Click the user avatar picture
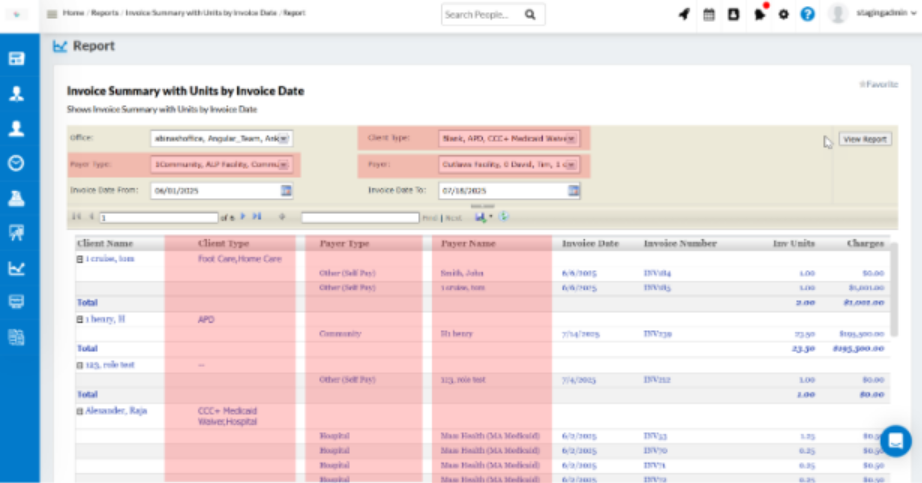 (x=837, y=14)
